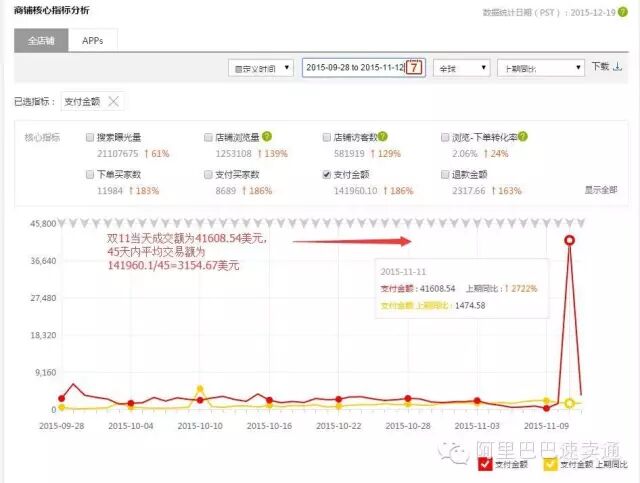The height and width of the screenshot is (483, 640).
Task: Click the 2015-11-09 x-axis date label
Action: pos(547,426)
